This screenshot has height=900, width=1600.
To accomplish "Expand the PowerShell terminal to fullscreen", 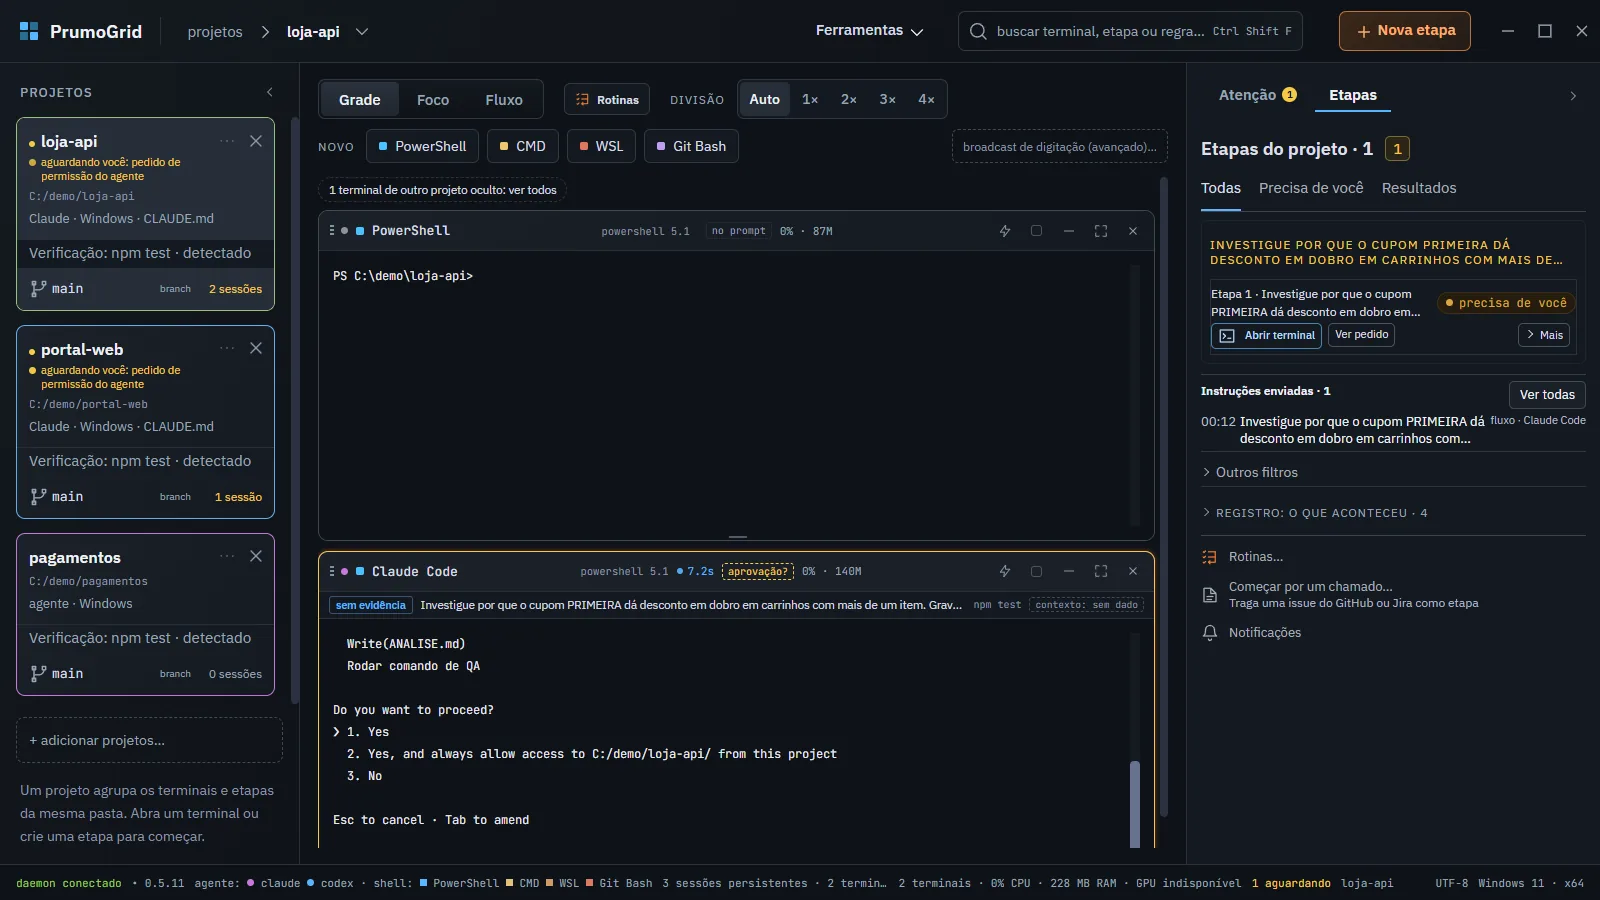I will (1101, 231).
